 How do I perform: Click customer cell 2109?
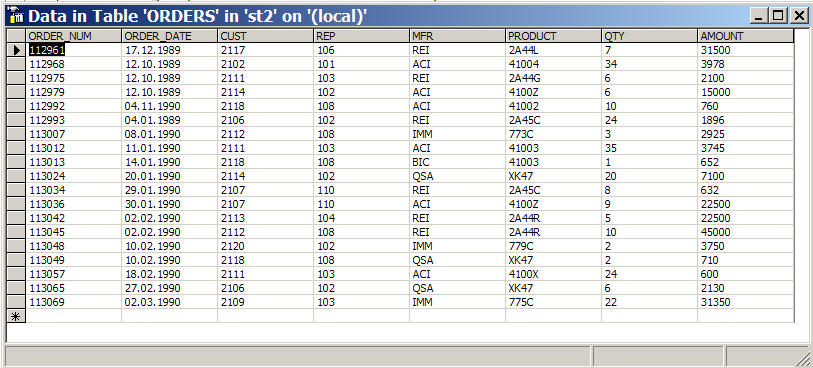pos(265,302)
